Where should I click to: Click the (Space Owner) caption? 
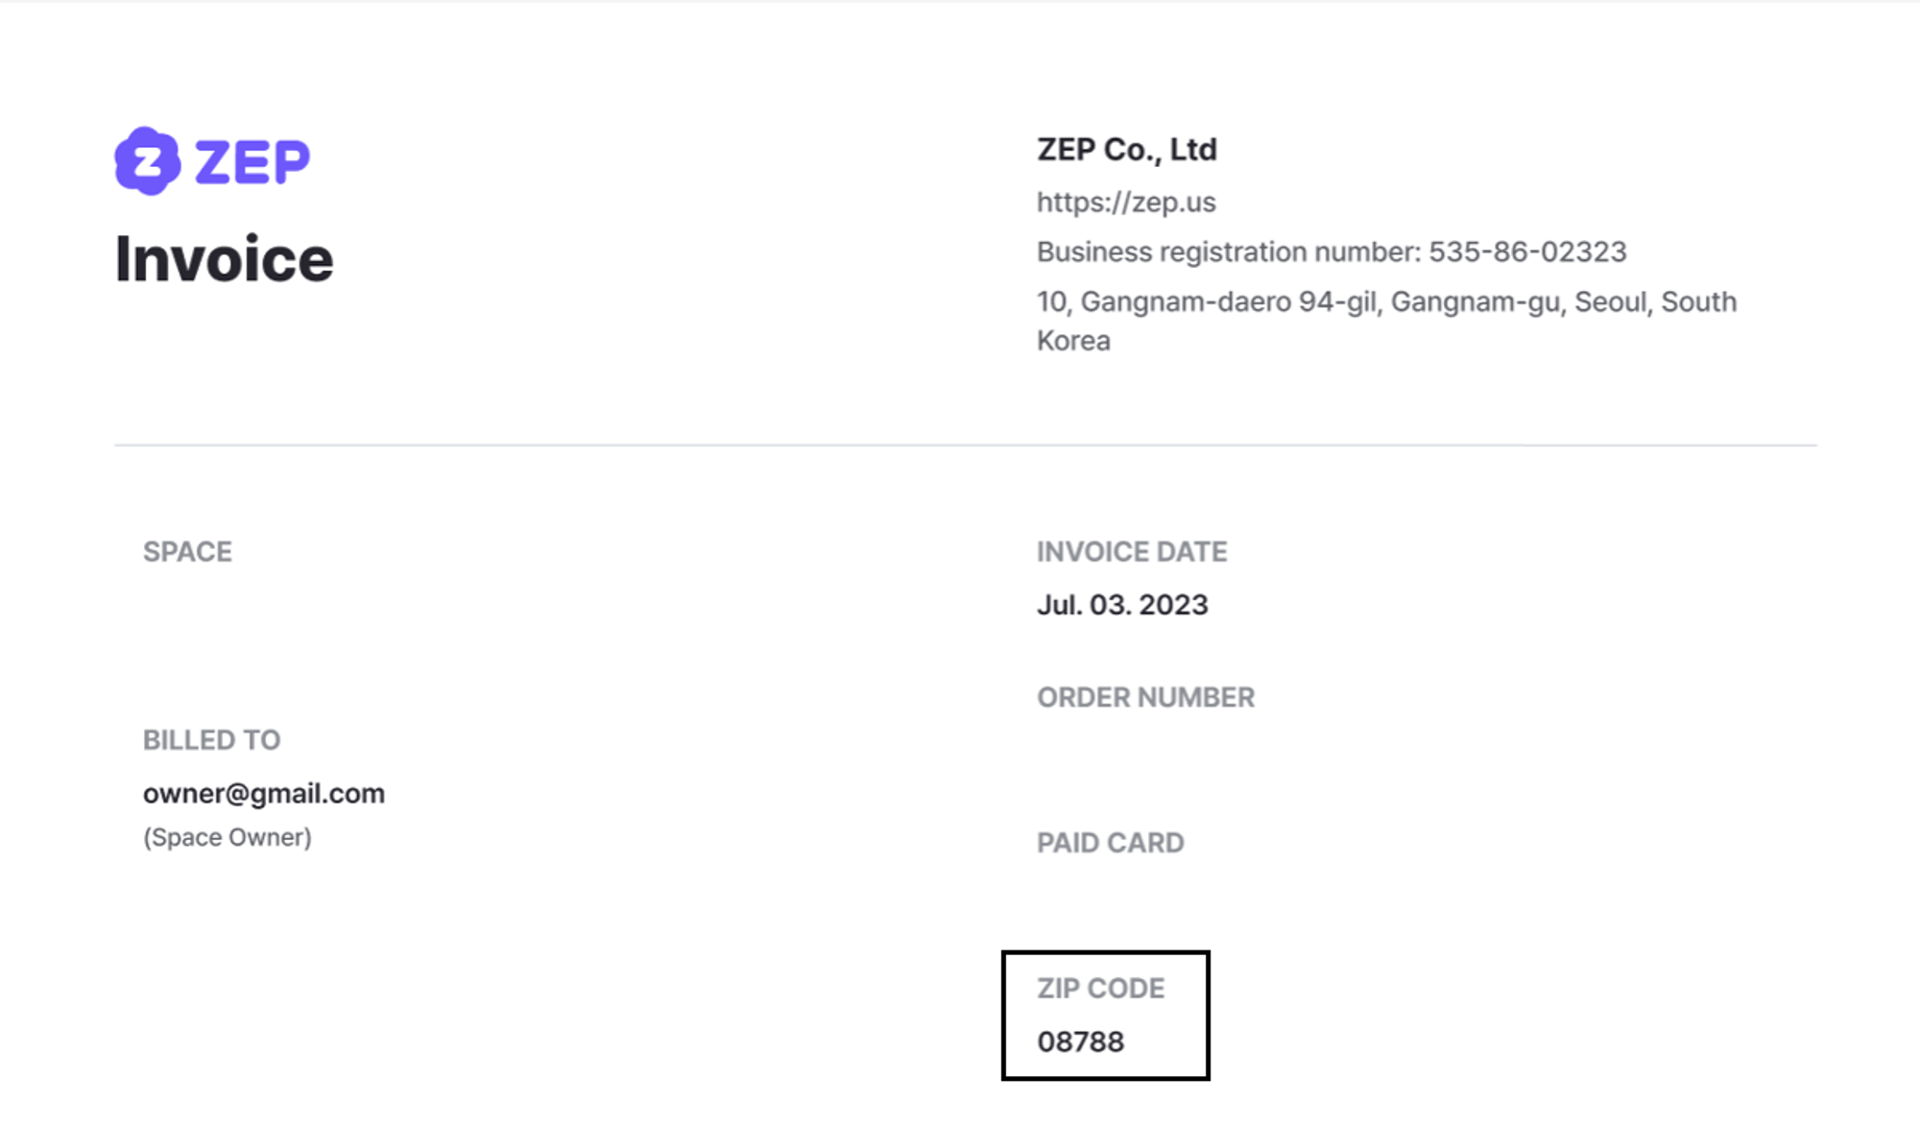pos(227,837)
